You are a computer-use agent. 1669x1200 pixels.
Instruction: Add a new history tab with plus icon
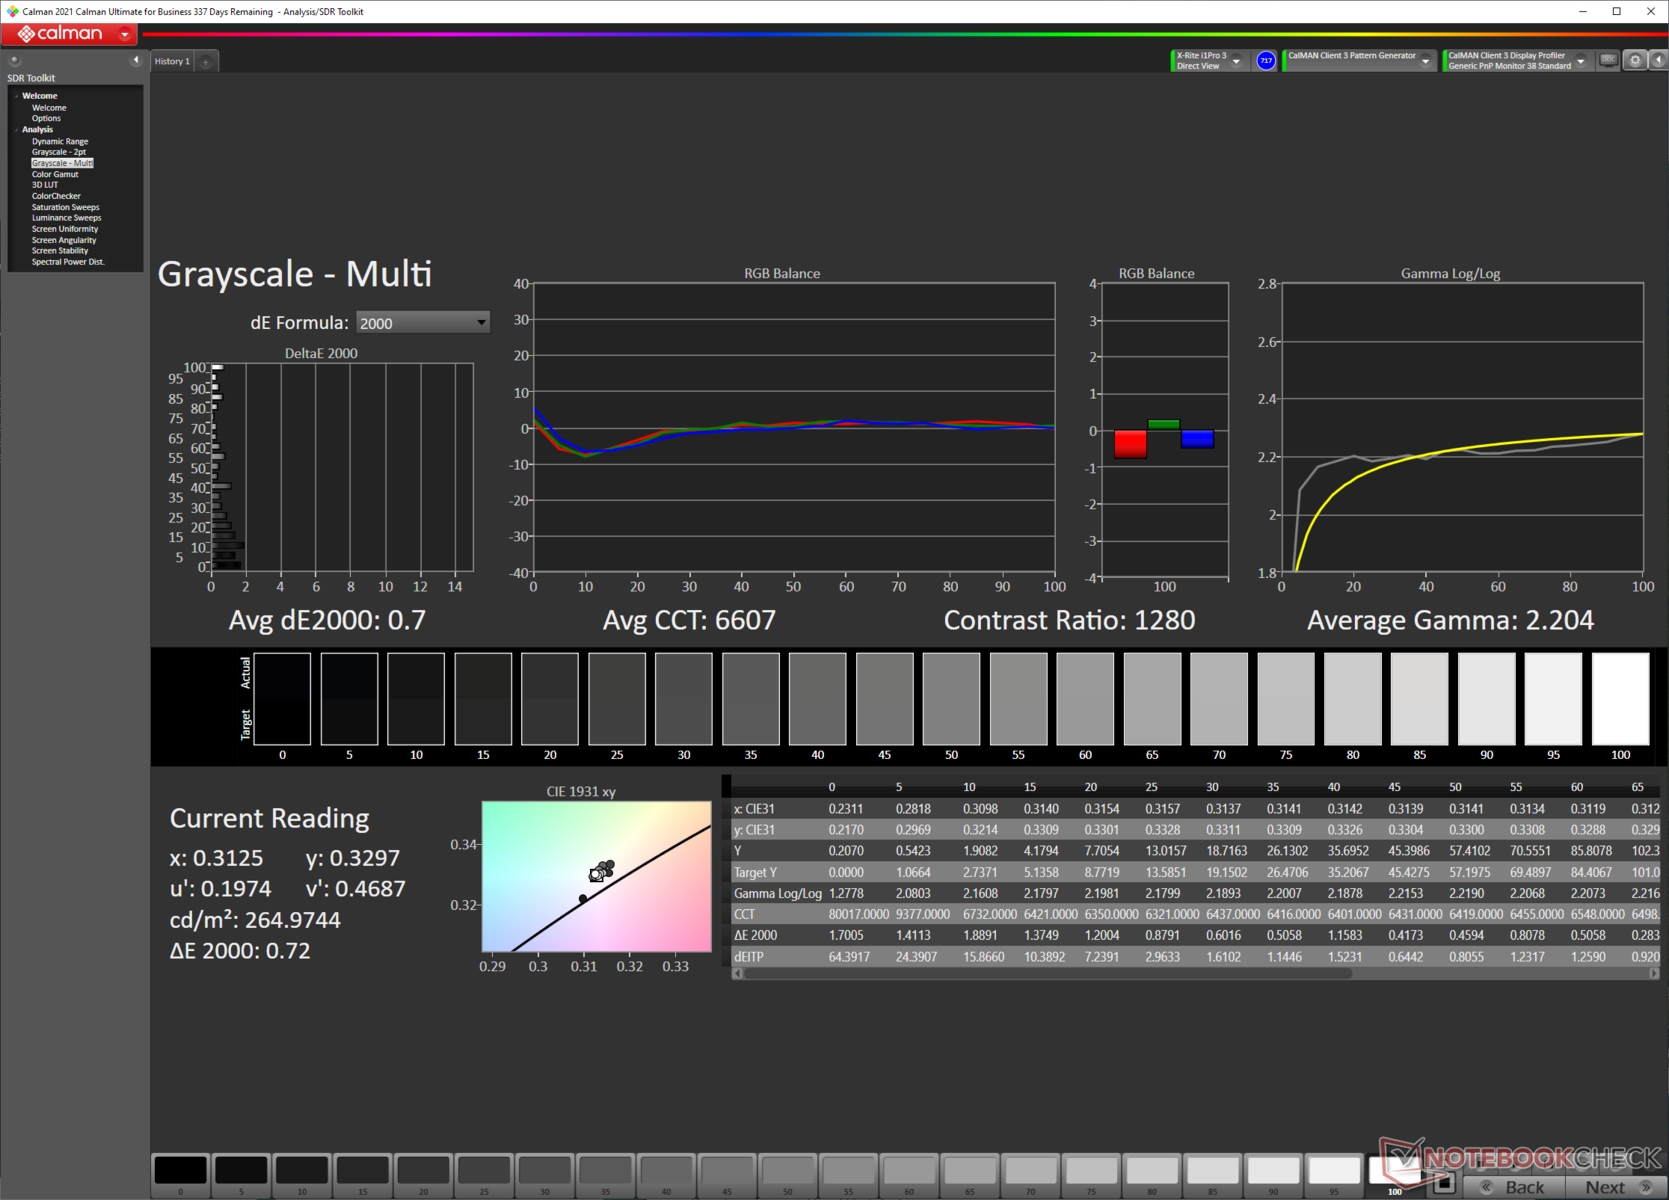(206, 62)
